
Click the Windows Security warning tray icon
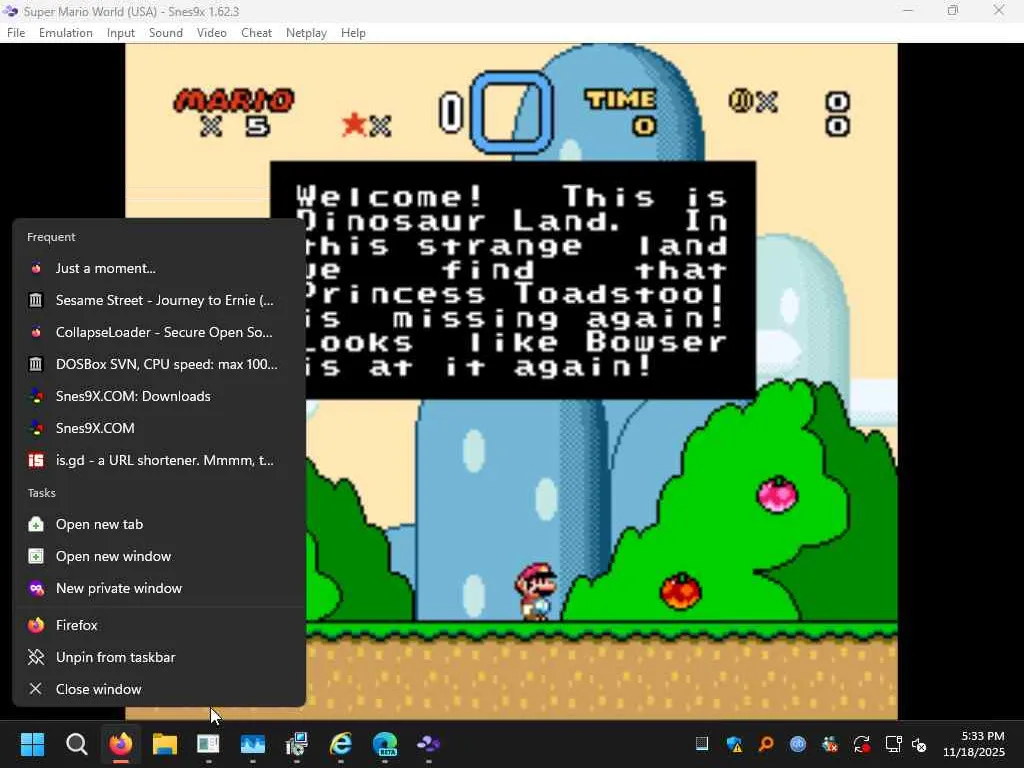click(x=734, y=744)
